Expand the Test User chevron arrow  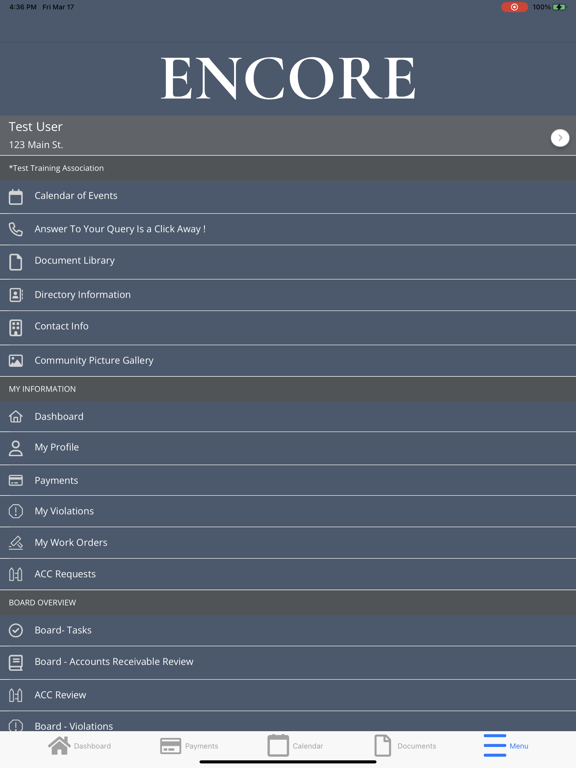coord(560,138)
